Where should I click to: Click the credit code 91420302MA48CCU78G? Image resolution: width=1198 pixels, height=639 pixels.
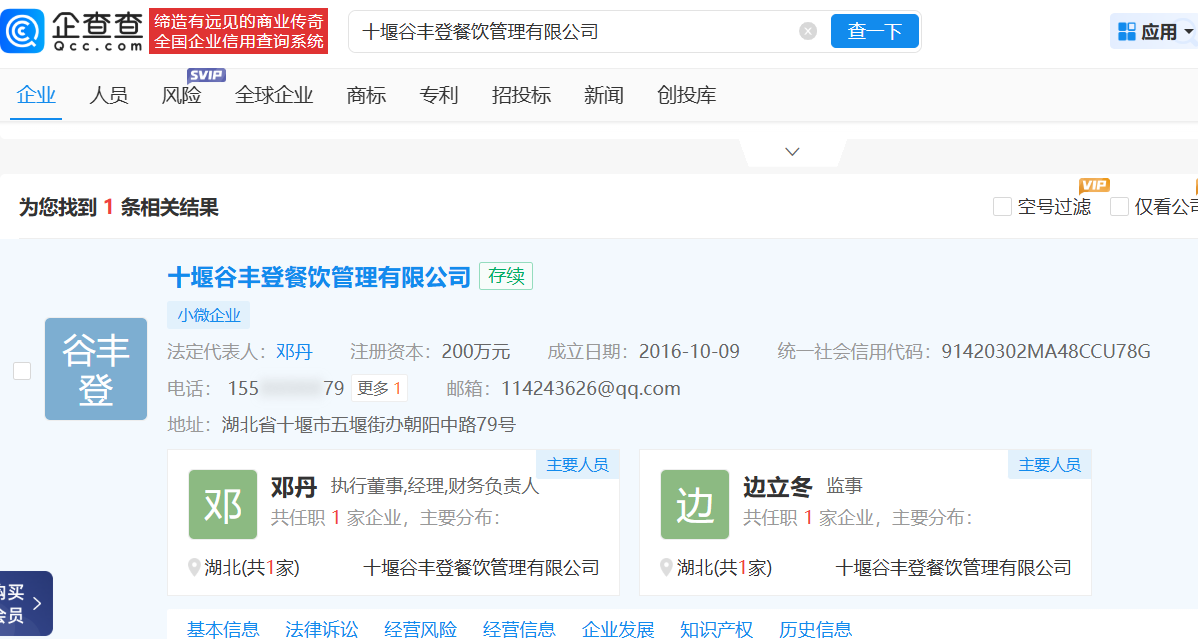pyautogui.click(x=1046, y=352)
